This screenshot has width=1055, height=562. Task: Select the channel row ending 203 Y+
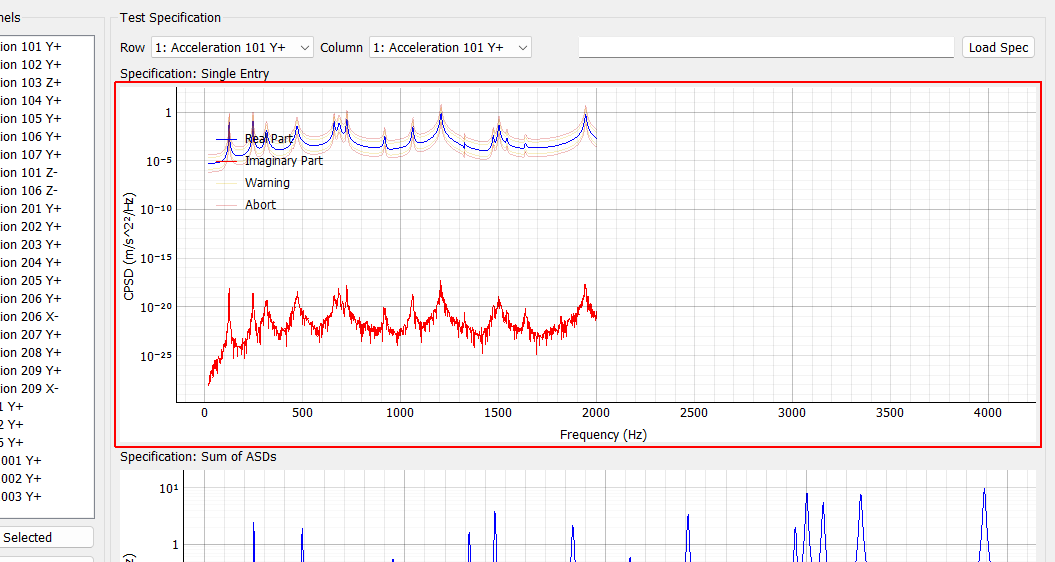click(46, 244)
